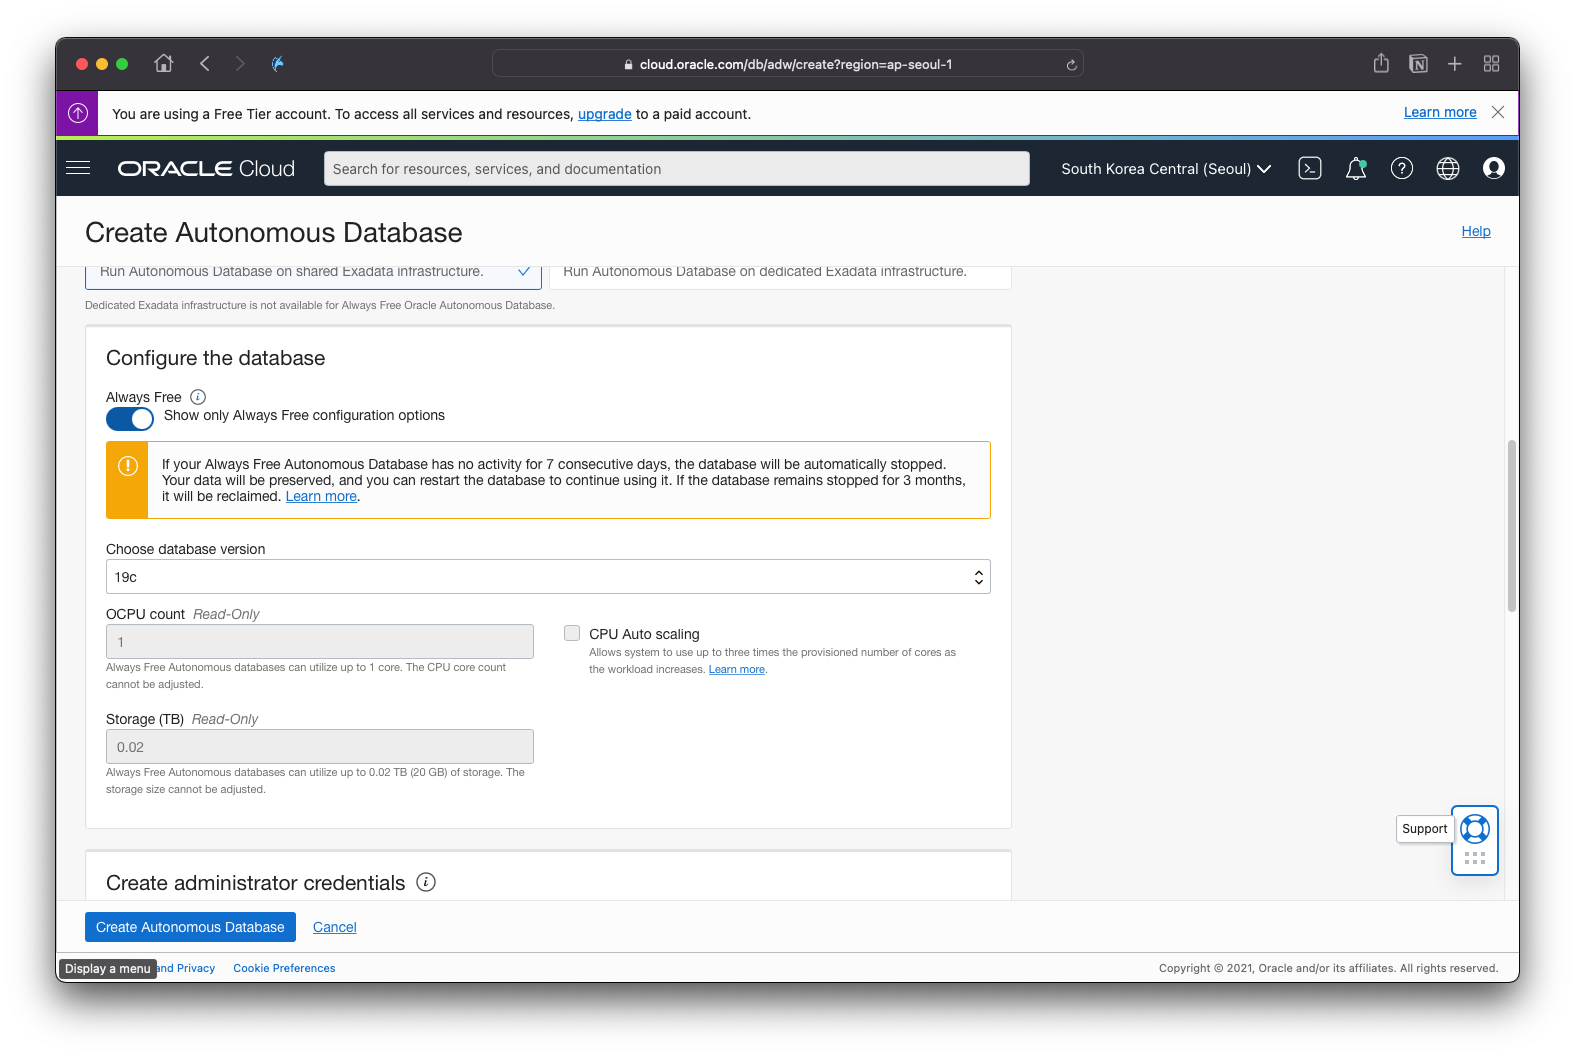Focus the resource search field
The image size is (1575, 1056).
(x=676, y=169)
